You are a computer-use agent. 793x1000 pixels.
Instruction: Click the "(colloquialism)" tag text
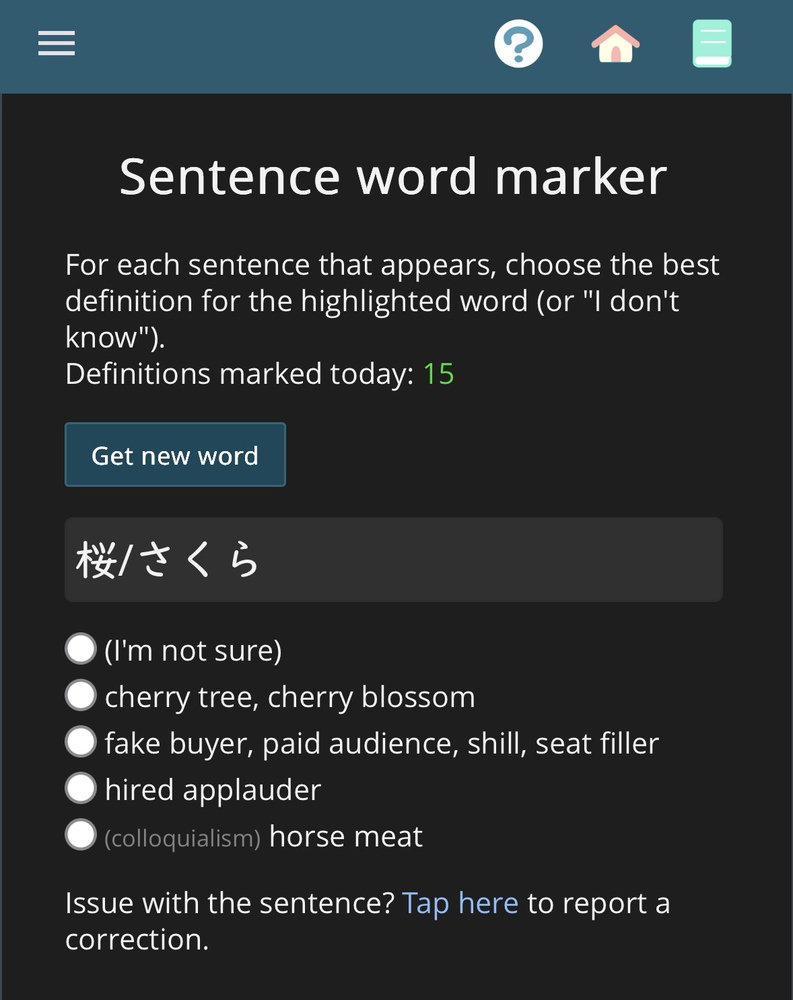pyautogui.click(x=182, y=838)
